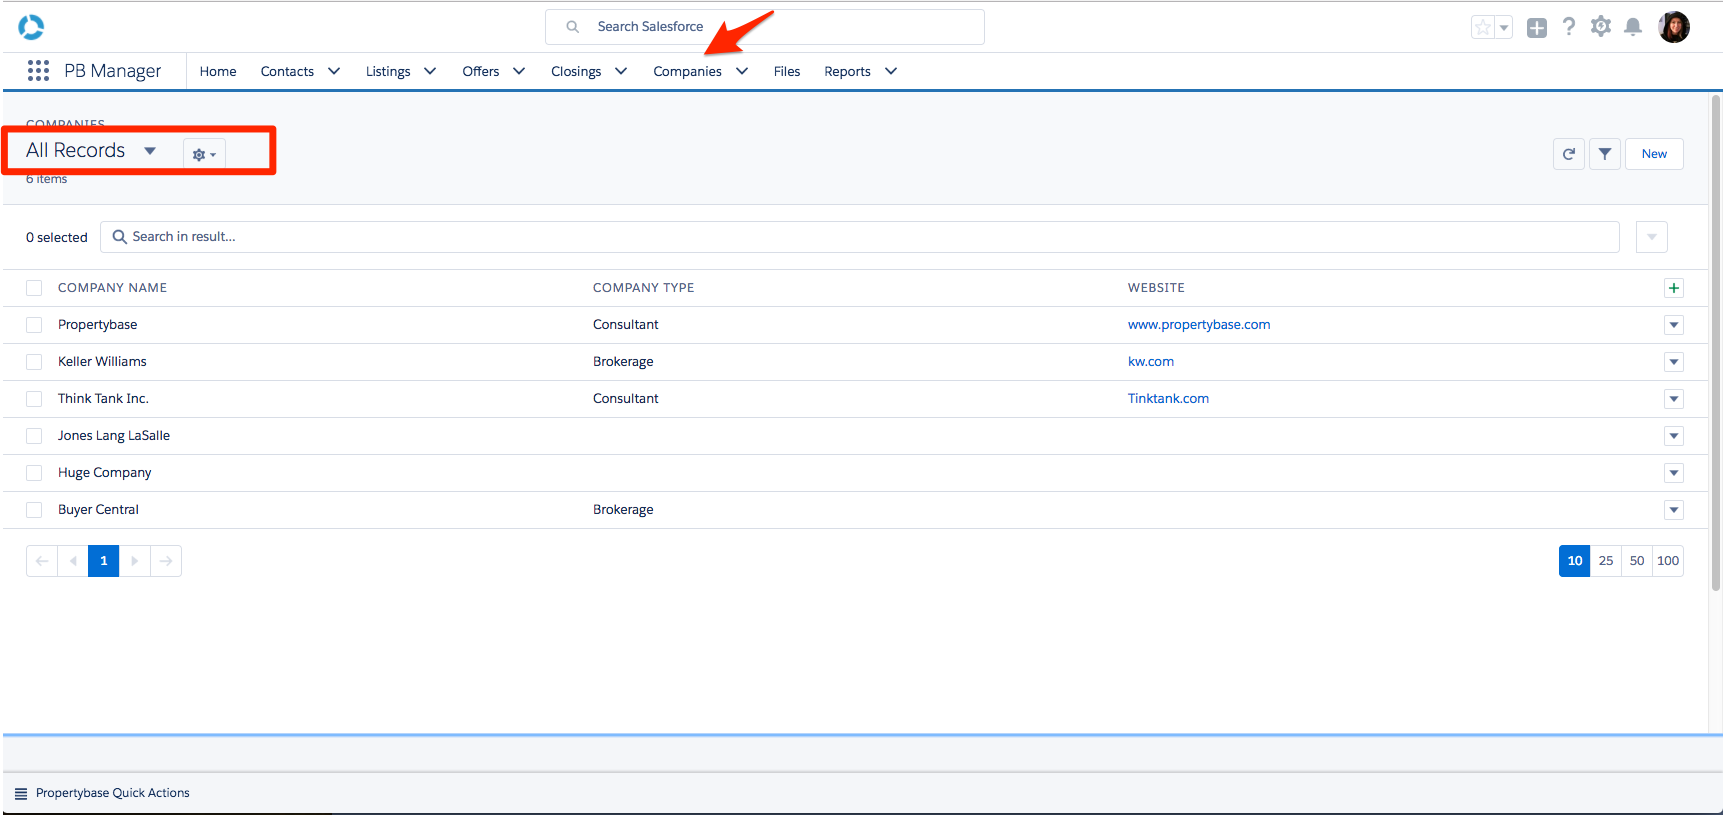
Task: Expand the Listings tab chevron
Action: point(430,71)
